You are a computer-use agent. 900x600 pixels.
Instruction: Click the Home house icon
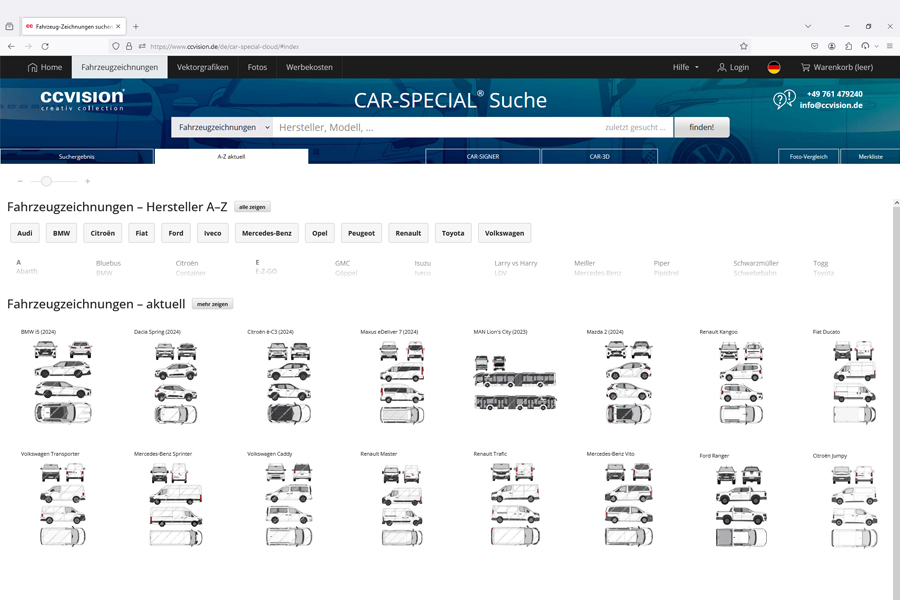[x=32, y=67]
